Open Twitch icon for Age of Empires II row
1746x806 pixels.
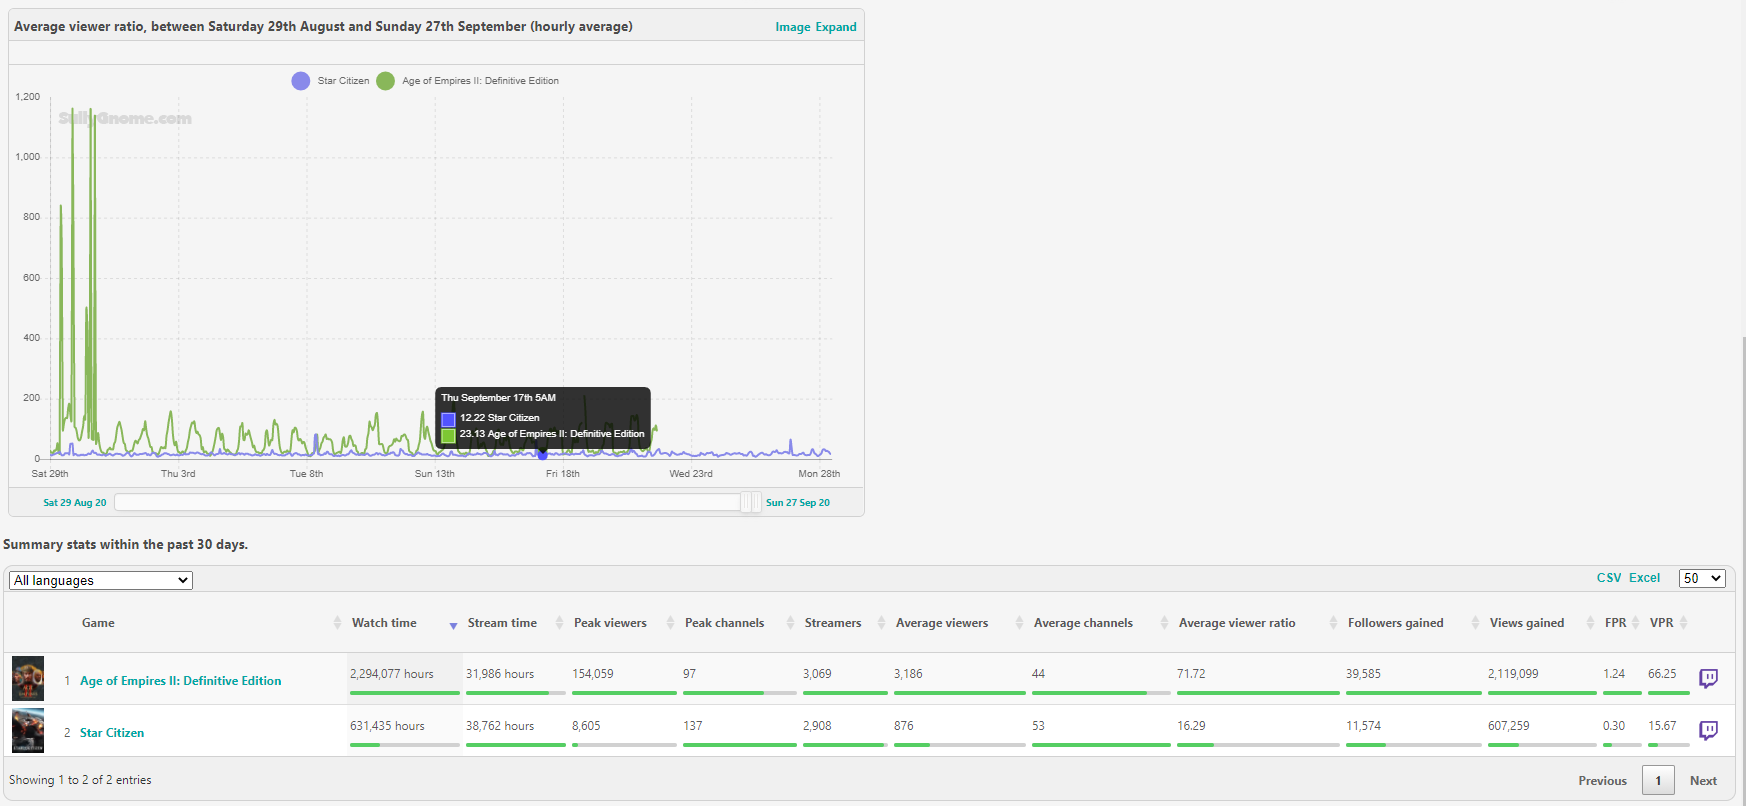coord(1708,679)
